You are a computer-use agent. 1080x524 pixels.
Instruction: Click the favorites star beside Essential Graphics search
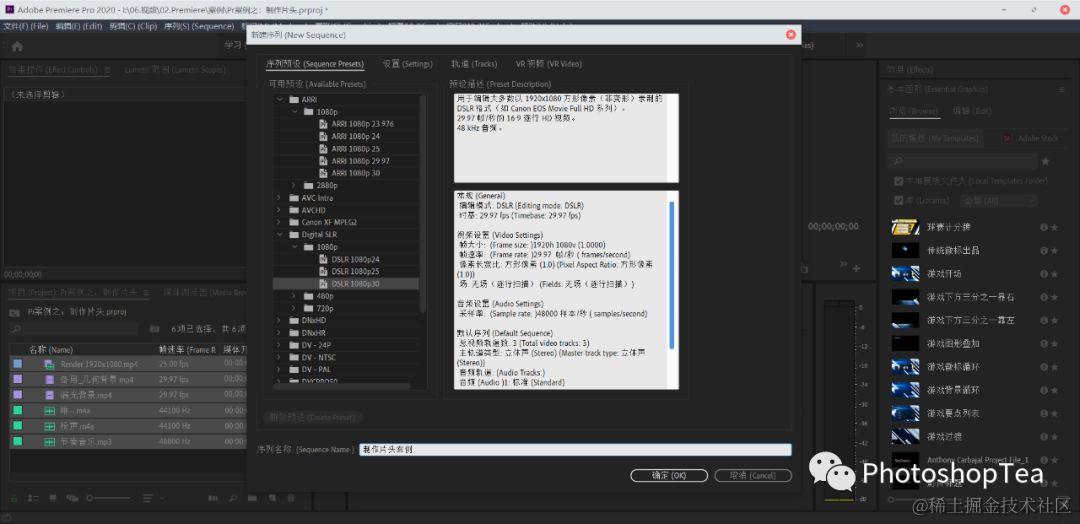(x=1046, y=161)
